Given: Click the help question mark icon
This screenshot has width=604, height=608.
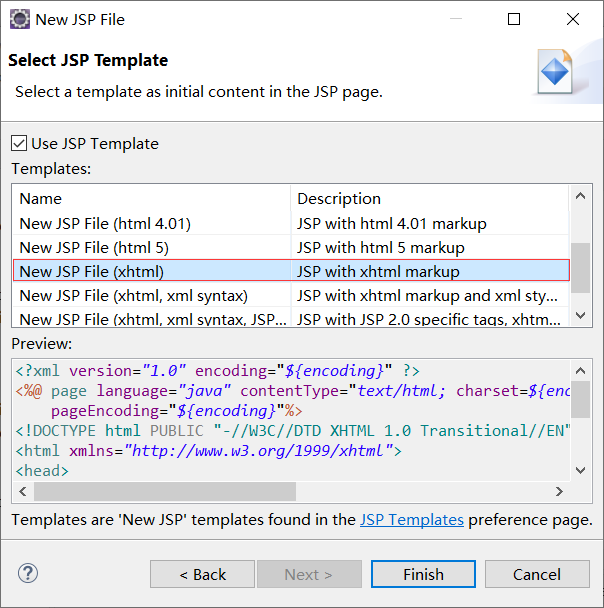Looking at the screenshot, I should coord(28,574).
